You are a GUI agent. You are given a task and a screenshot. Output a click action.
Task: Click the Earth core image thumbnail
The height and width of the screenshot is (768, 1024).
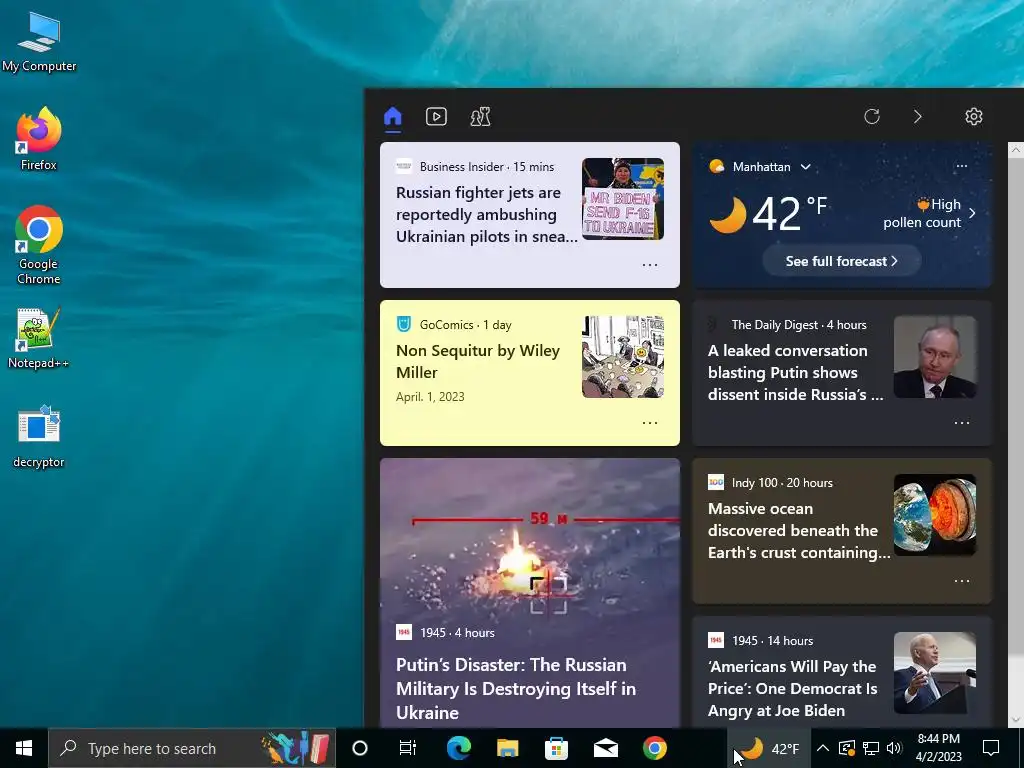(935, 515)
